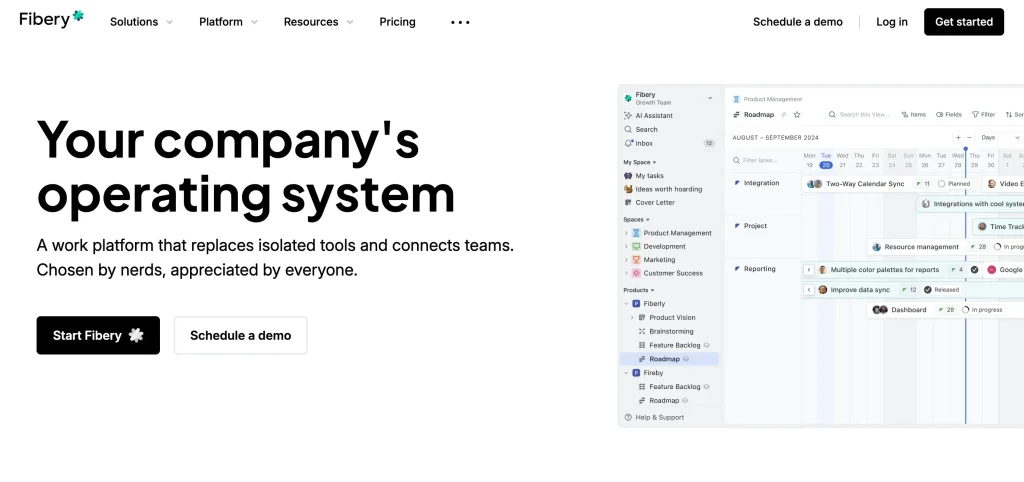The height and width of the screenshot is (482, 1024).
Task: Open Ideas worth hoarding page
Action: coord(663,189)
